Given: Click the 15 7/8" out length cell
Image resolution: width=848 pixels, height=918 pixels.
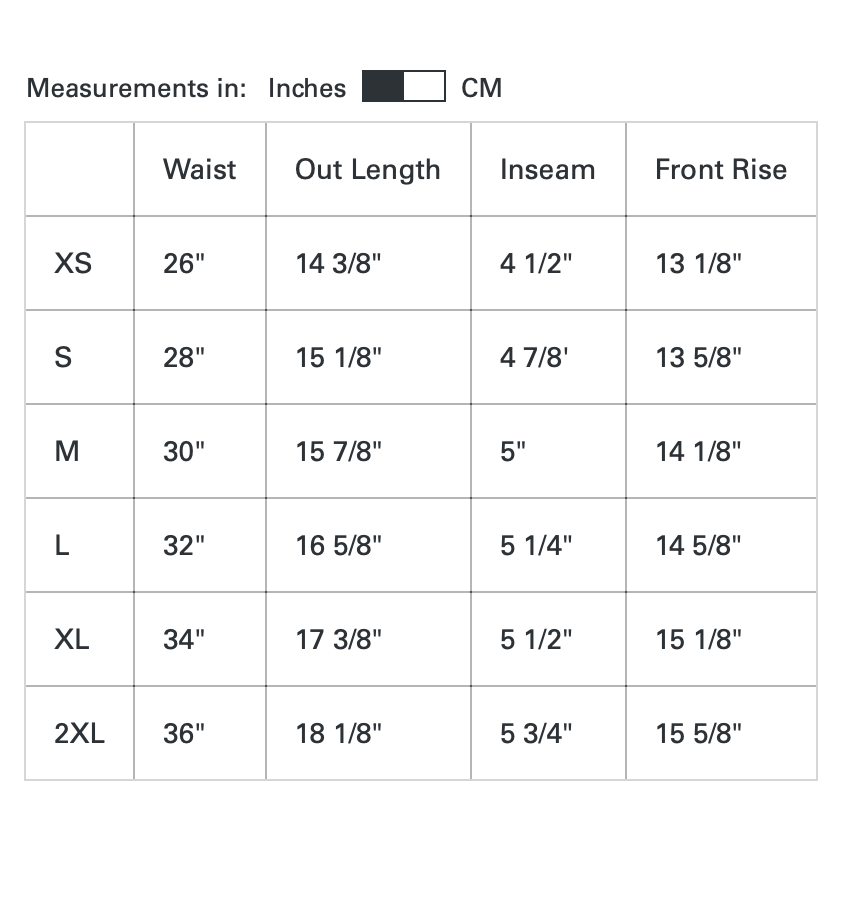Looking at the screenshot, I should pyautogui.click(x=339, y=451).
